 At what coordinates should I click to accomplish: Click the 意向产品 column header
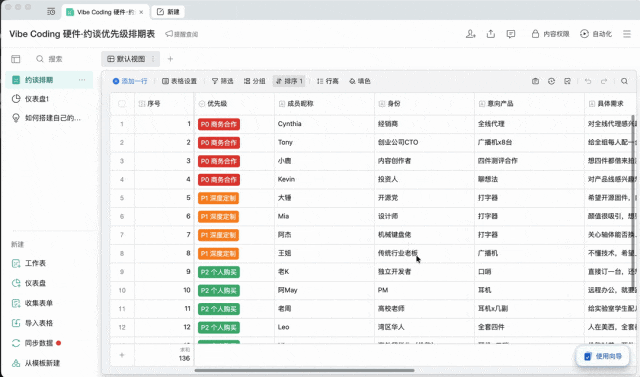click(x=529, y=104)
